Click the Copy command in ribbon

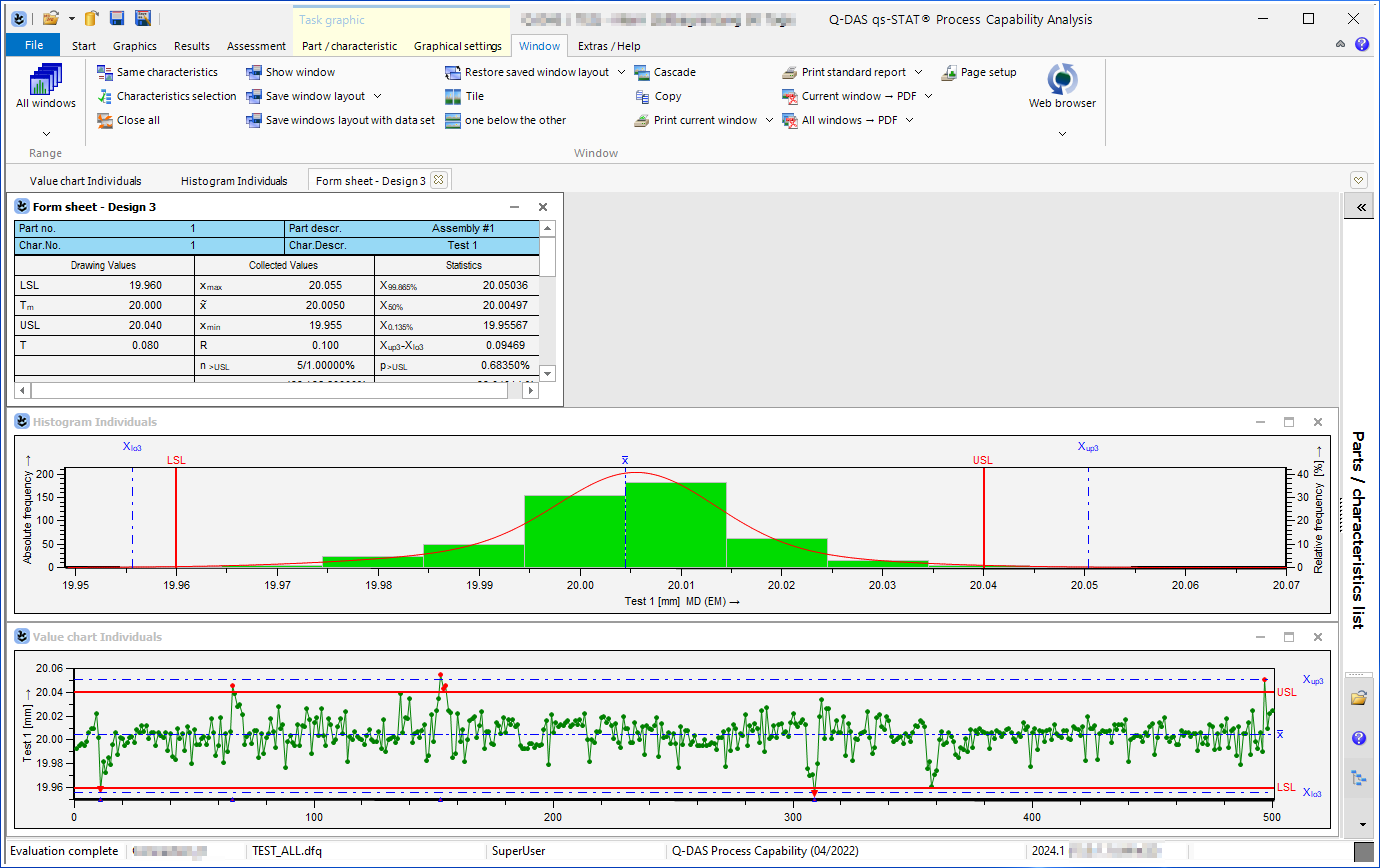tap(658, 96)
